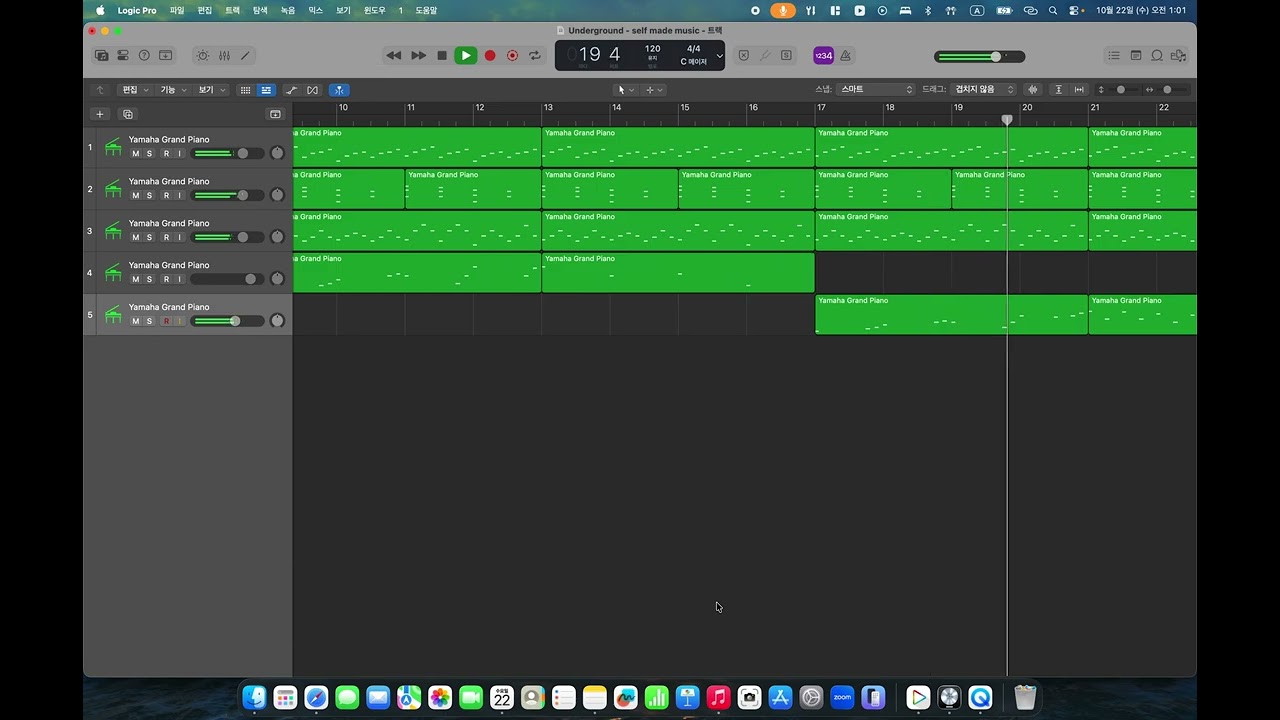This screenshot has height=720, width=1280.
Task: Toggle the metronome click
Action: pos(845,56)
